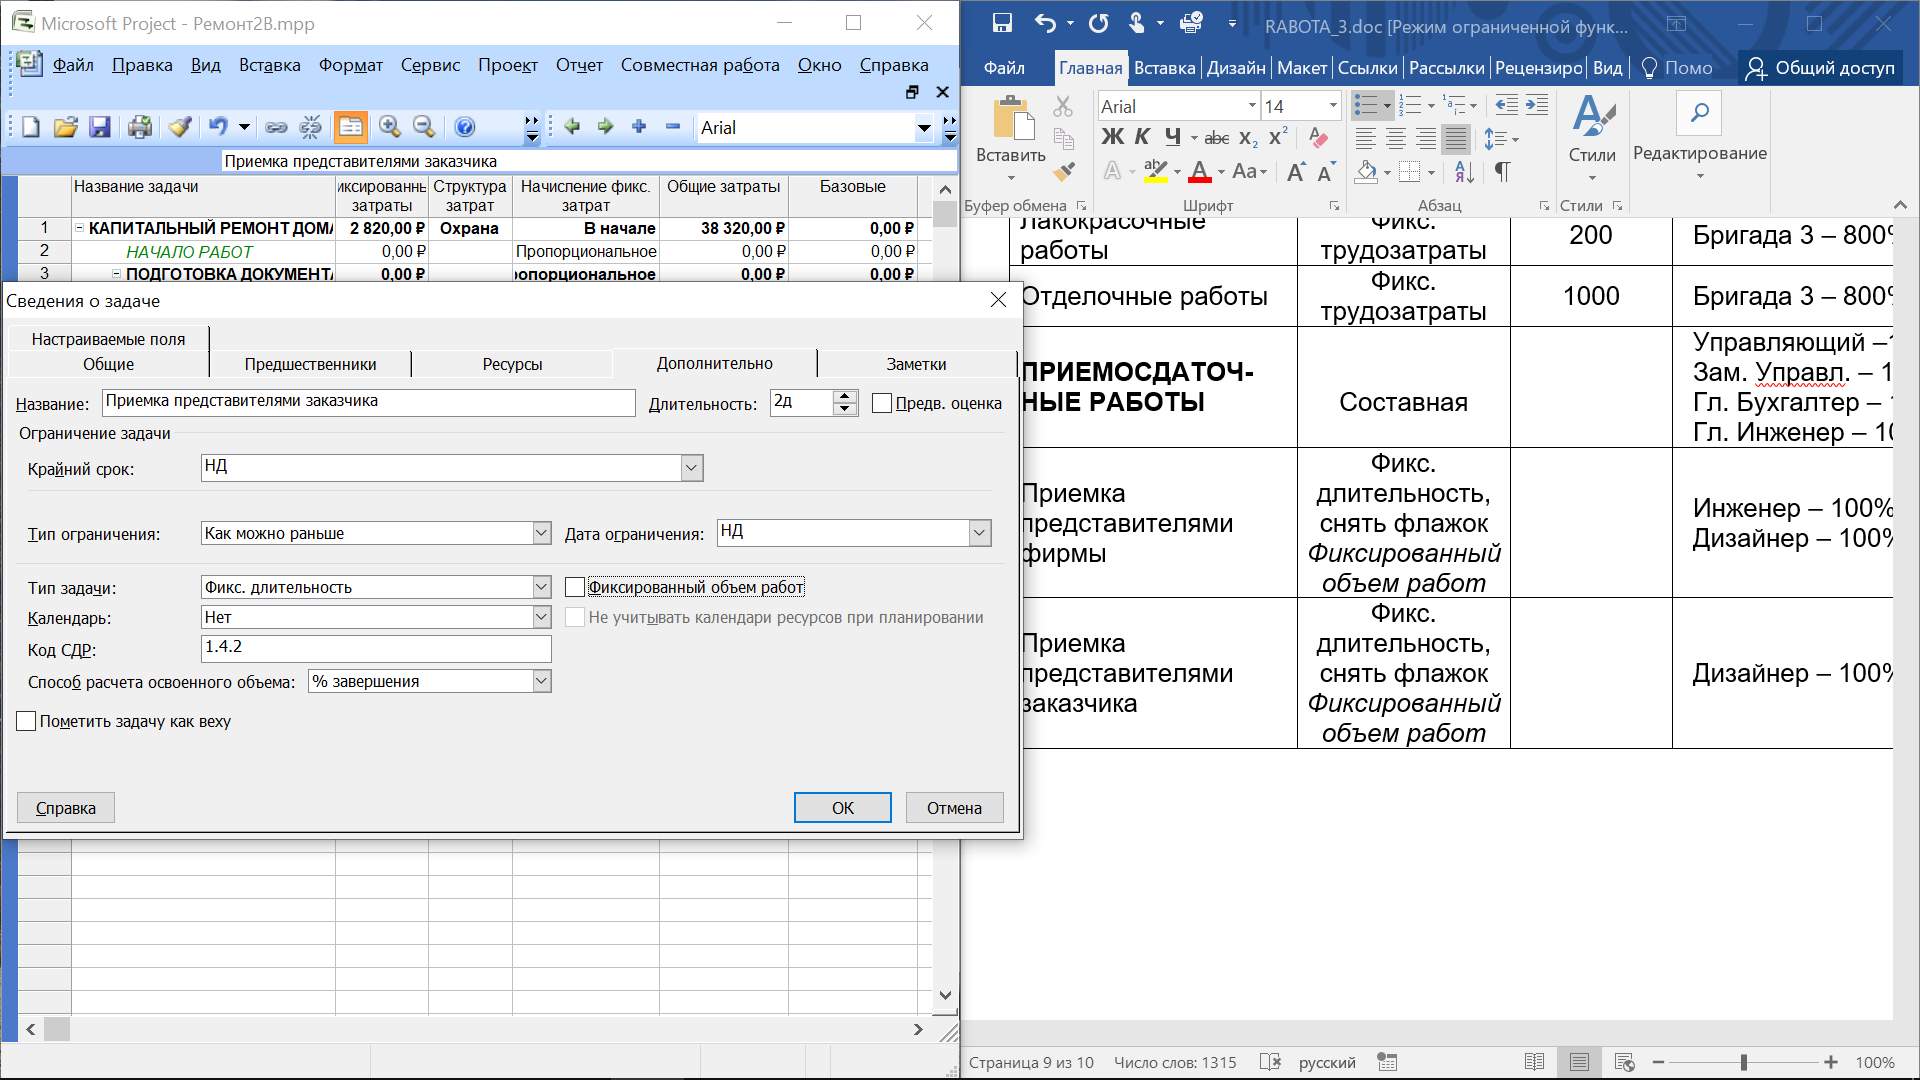Viewport: 1920px width, 1080px height.
Task: Expand the Календарь dropdown list
Action: (541, 617)
